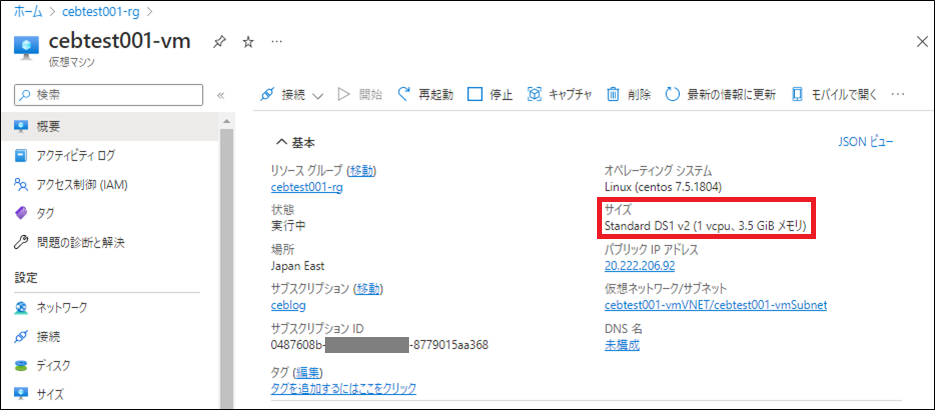Screen dimensions: 935x410
Task: Delete the VM with 削除
Action: coord(629,94)
